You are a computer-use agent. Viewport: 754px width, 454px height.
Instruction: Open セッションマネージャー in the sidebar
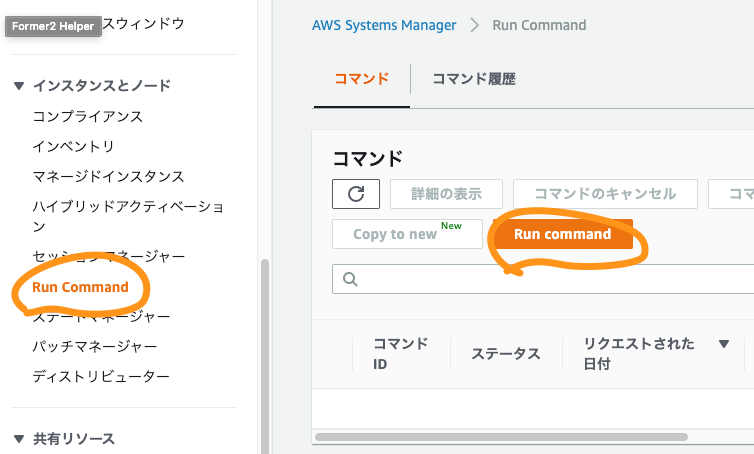108,256
